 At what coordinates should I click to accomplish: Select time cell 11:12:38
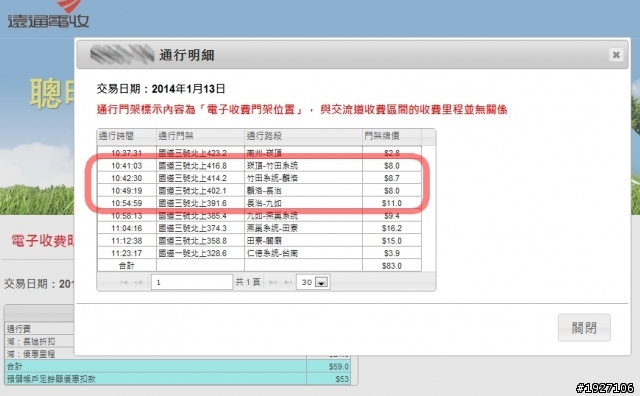pos(127,241)
